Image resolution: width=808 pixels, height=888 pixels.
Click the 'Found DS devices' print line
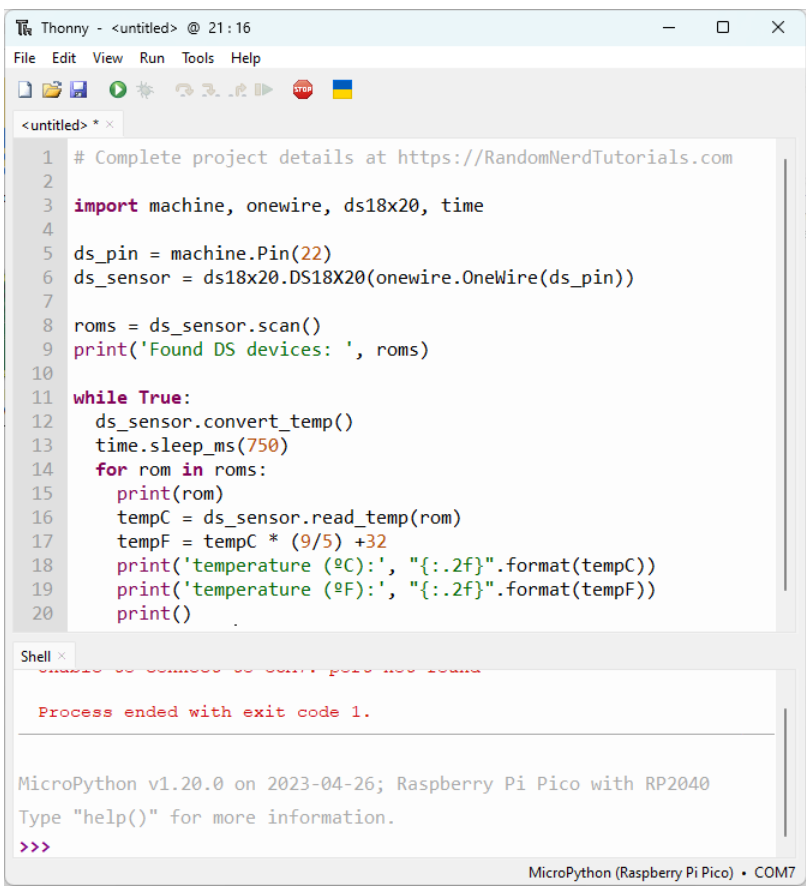[x=251, y=349]
